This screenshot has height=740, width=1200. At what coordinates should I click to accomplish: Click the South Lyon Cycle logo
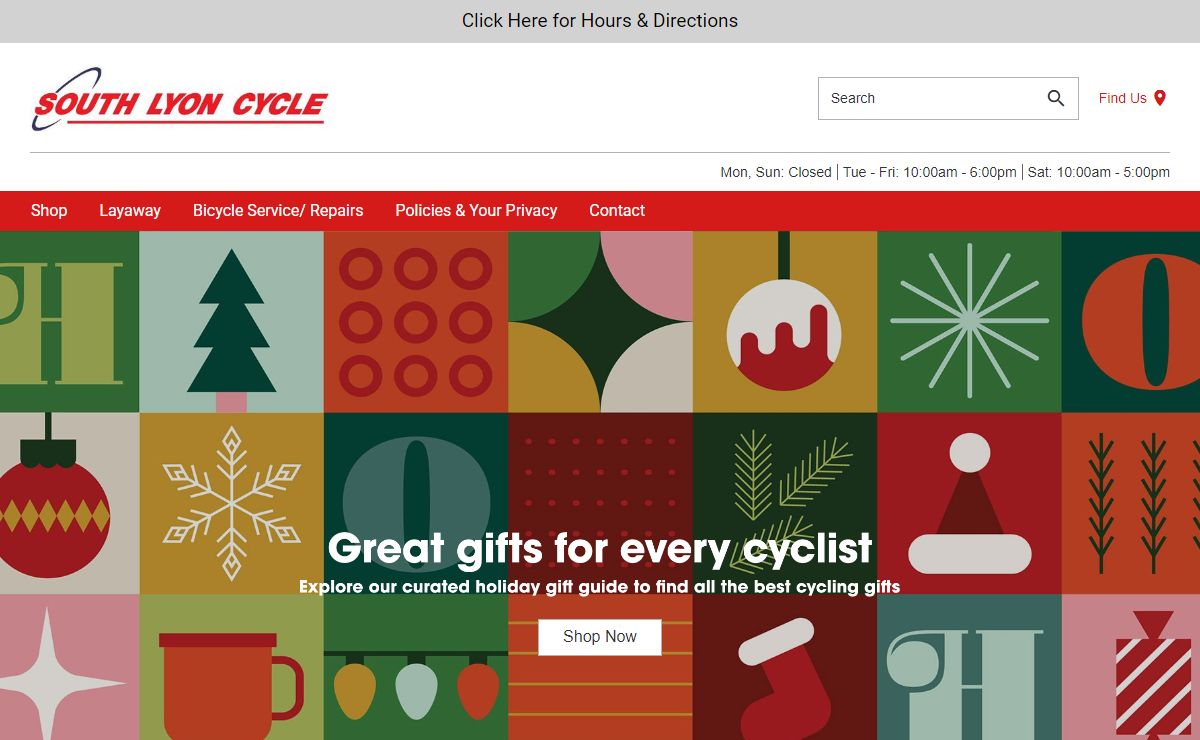pyautogui.click(x=179, y=99)
